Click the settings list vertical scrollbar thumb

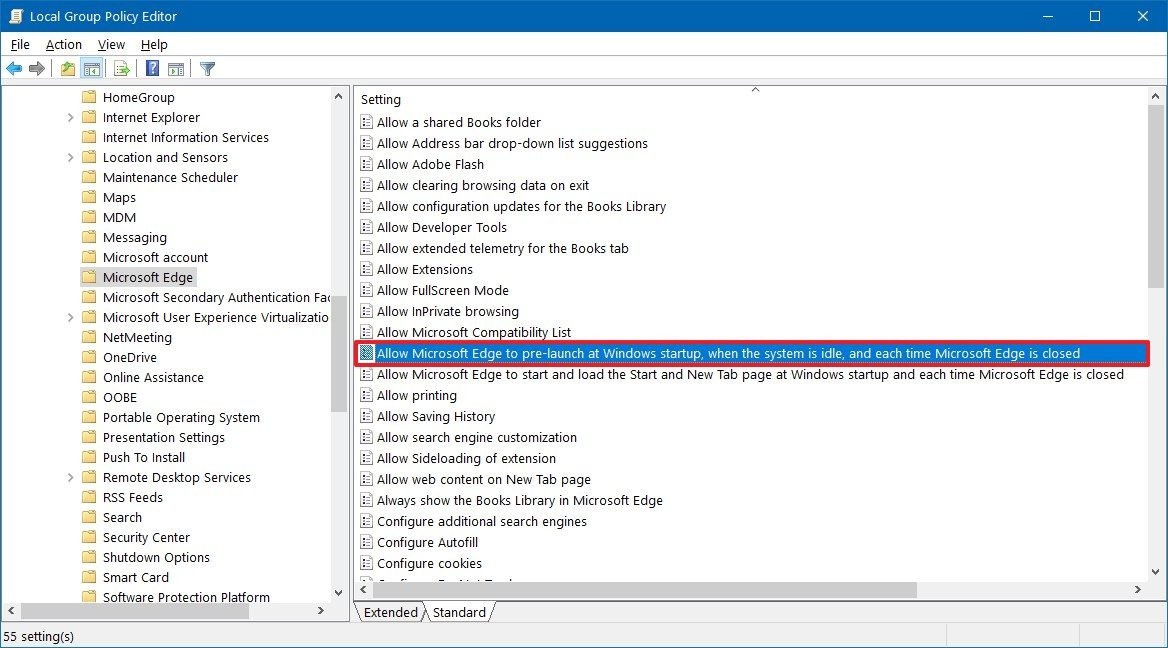click(x=1155, y=196)
